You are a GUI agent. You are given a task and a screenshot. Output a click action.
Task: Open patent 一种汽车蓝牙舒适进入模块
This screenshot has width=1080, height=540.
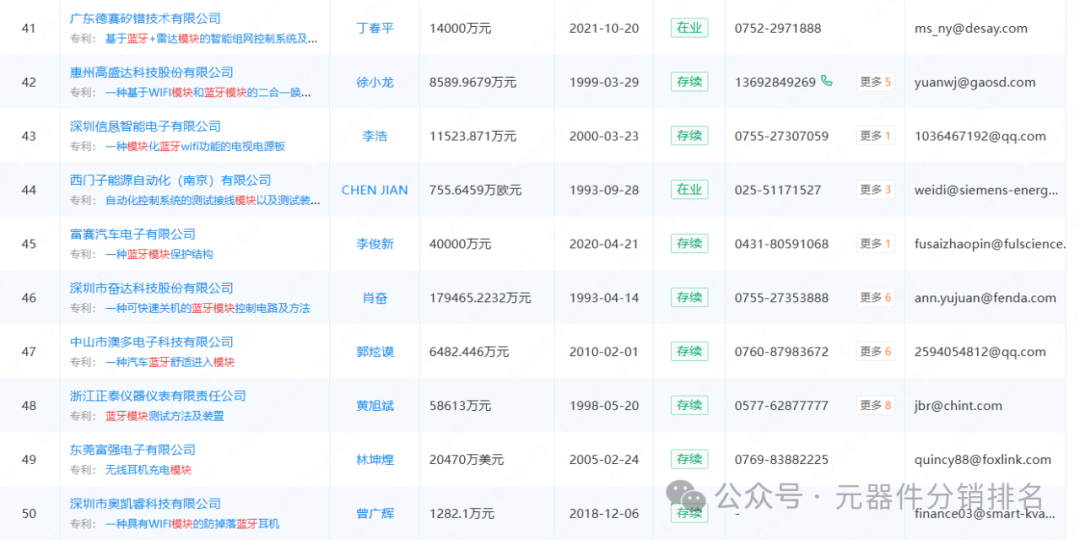(x=170, y=362)
